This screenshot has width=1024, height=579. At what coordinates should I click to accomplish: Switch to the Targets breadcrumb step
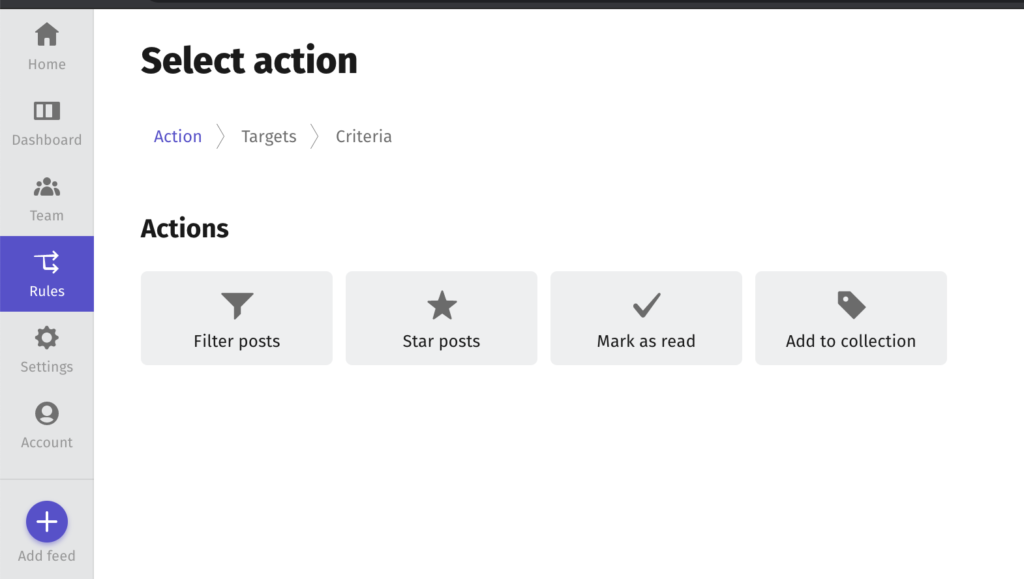(x=268, y=136)
